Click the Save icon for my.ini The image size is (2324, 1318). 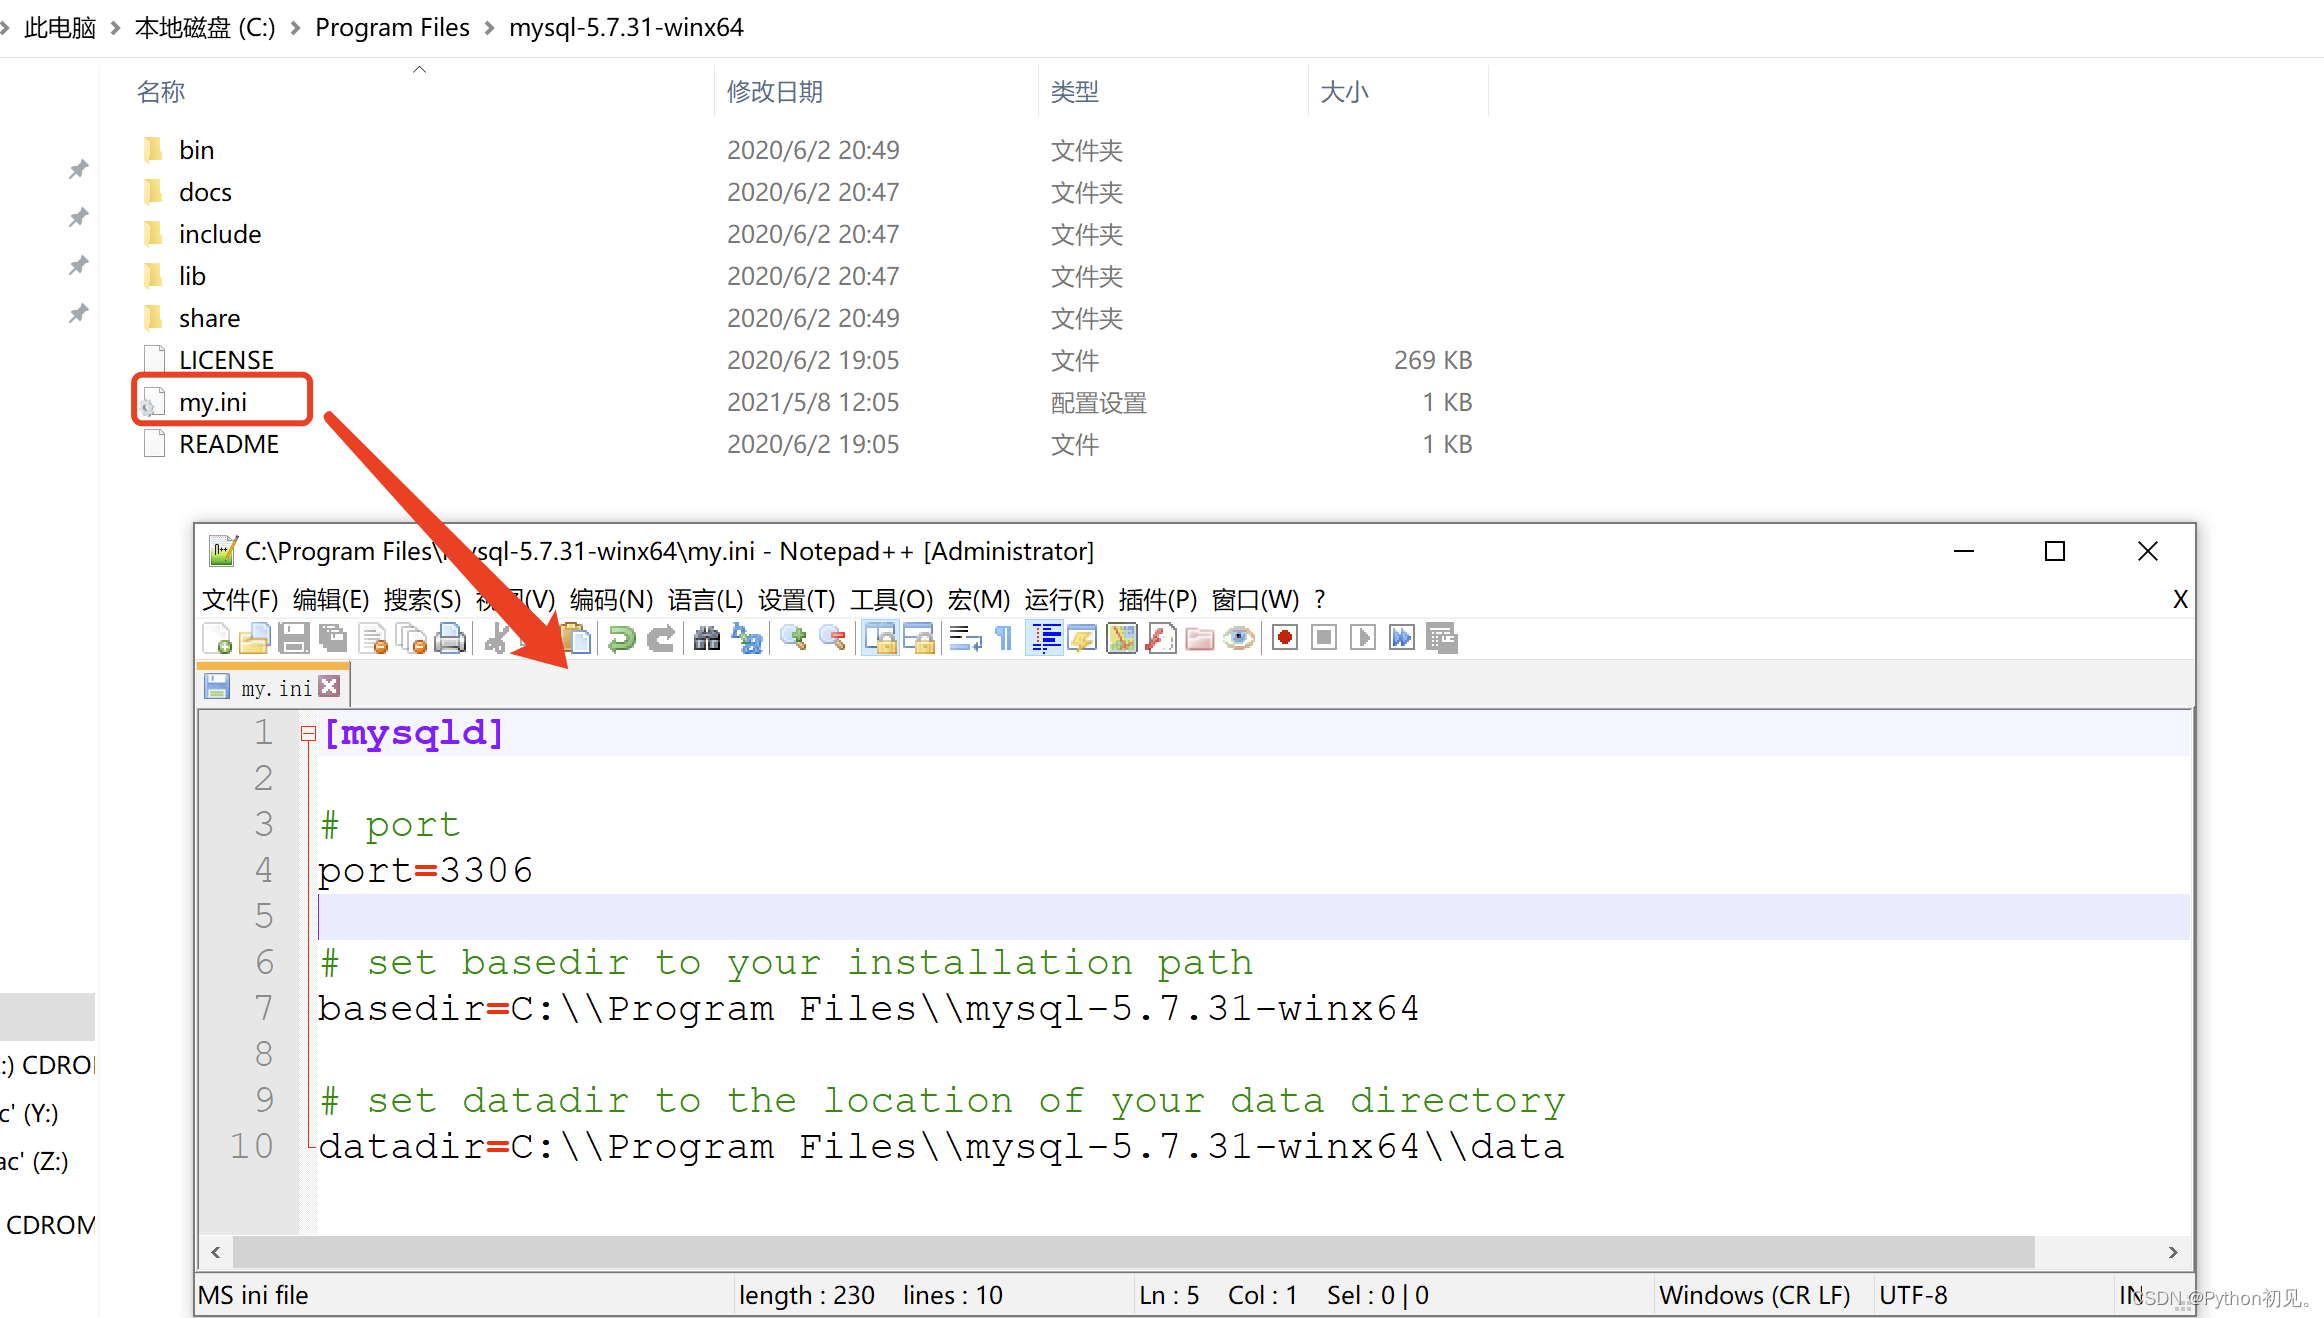[x=294, y=638]
